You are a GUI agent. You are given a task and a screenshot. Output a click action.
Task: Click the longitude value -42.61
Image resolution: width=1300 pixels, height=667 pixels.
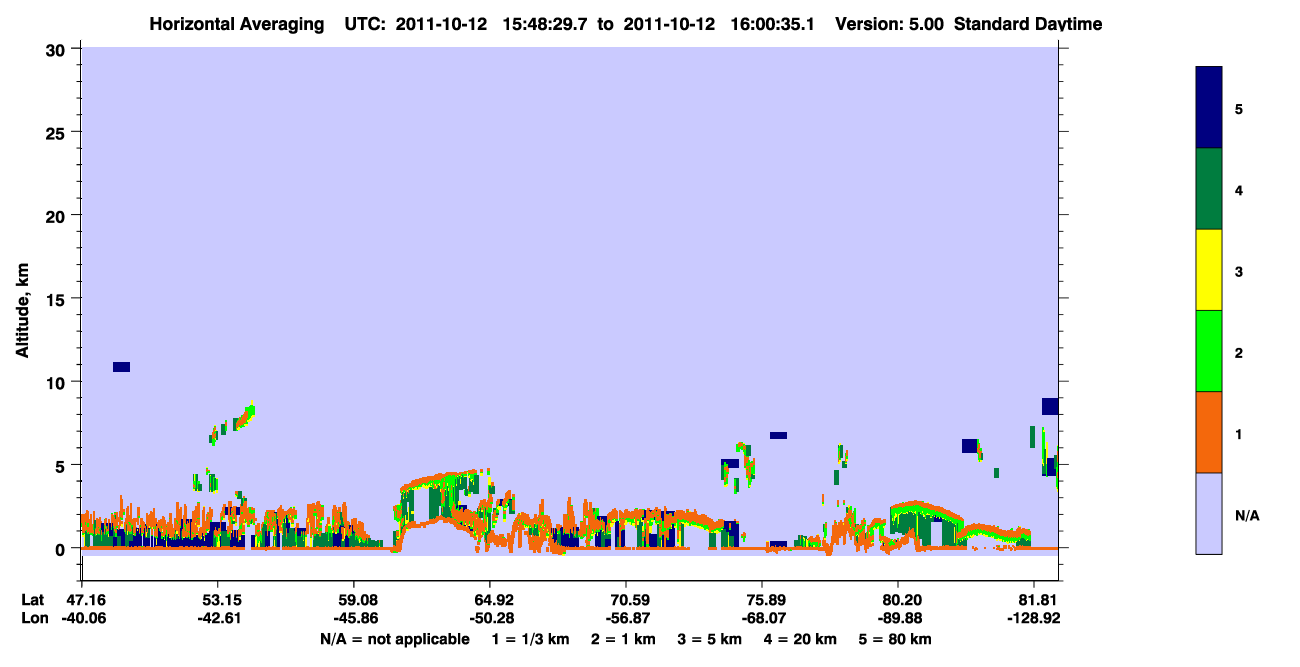tap(219, 618)
